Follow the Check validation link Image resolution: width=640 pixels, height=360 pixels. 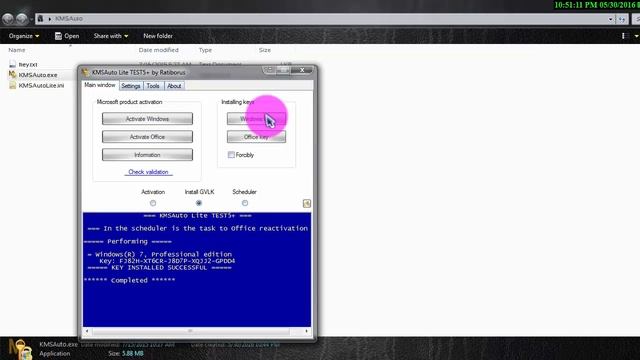(x=148, y=172)
